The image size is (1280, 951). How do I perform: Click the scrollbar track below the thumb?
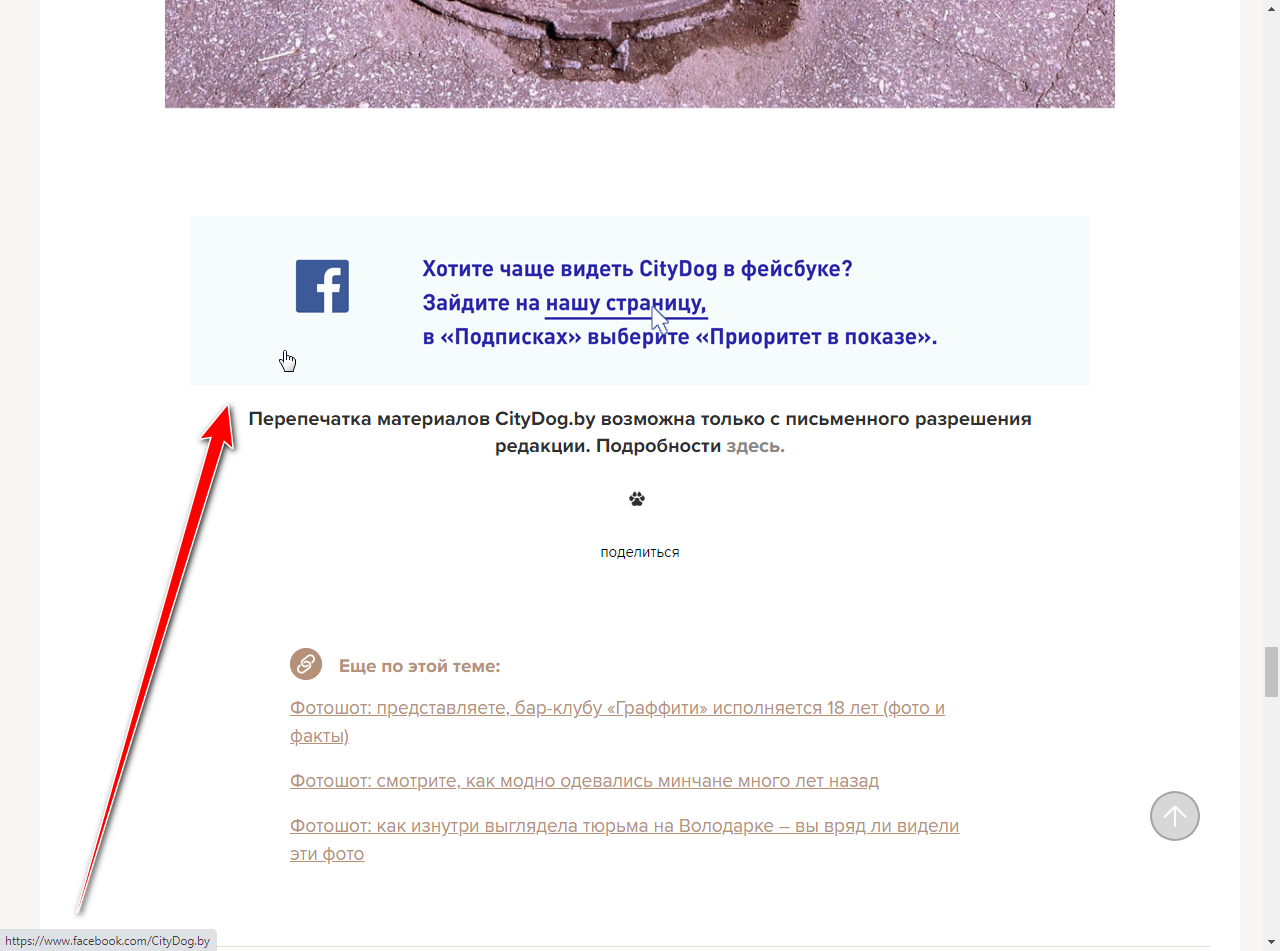pyautogui.click(x=1271, y=820)
